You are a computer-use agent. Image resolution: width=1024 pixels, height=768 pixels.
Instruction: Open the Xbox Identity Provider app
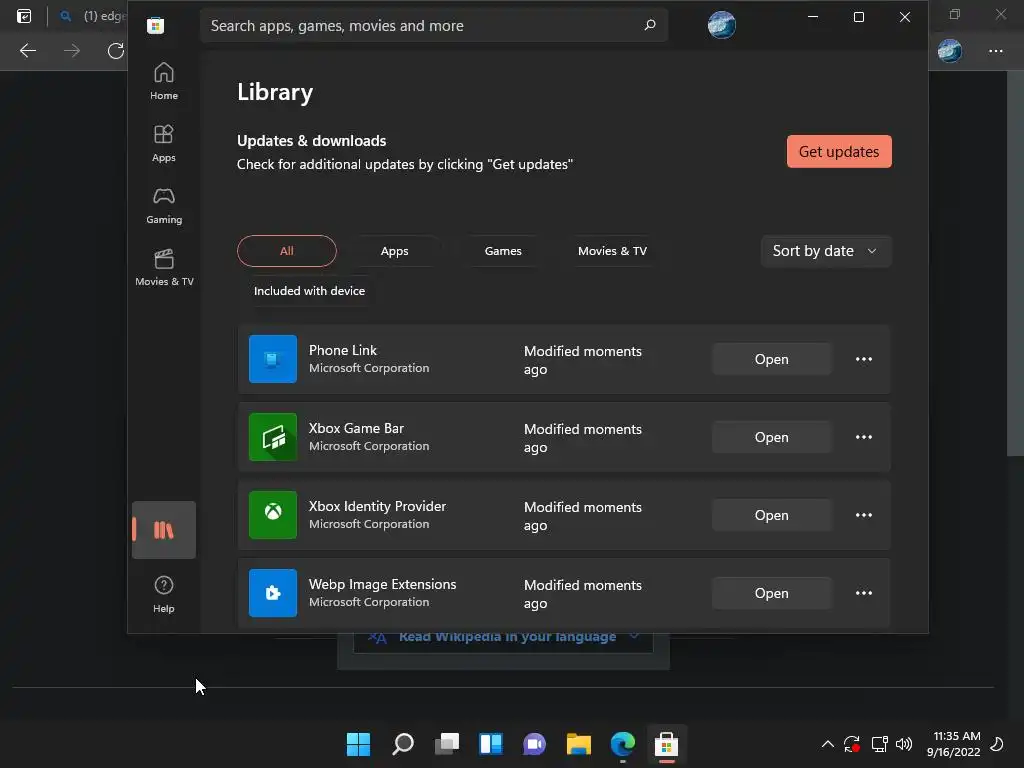[771, 515]
